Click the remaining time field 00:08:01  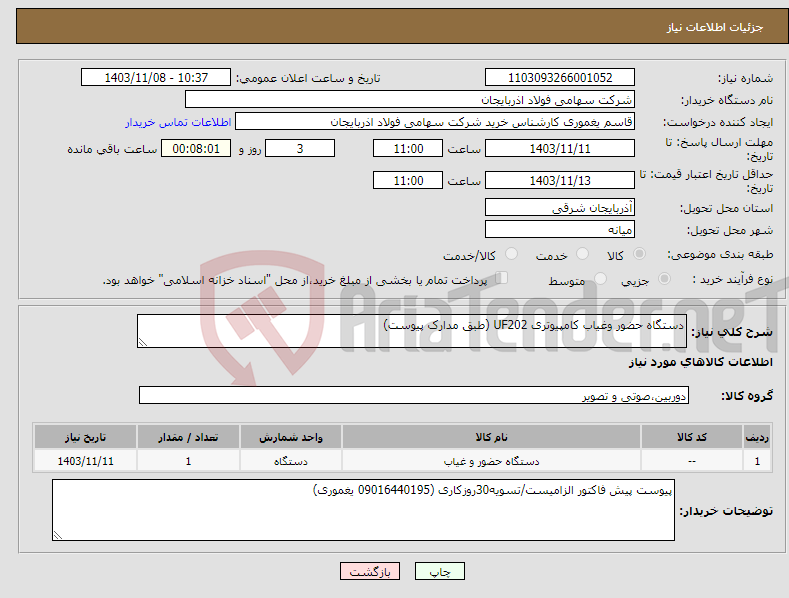pos(196,148)
